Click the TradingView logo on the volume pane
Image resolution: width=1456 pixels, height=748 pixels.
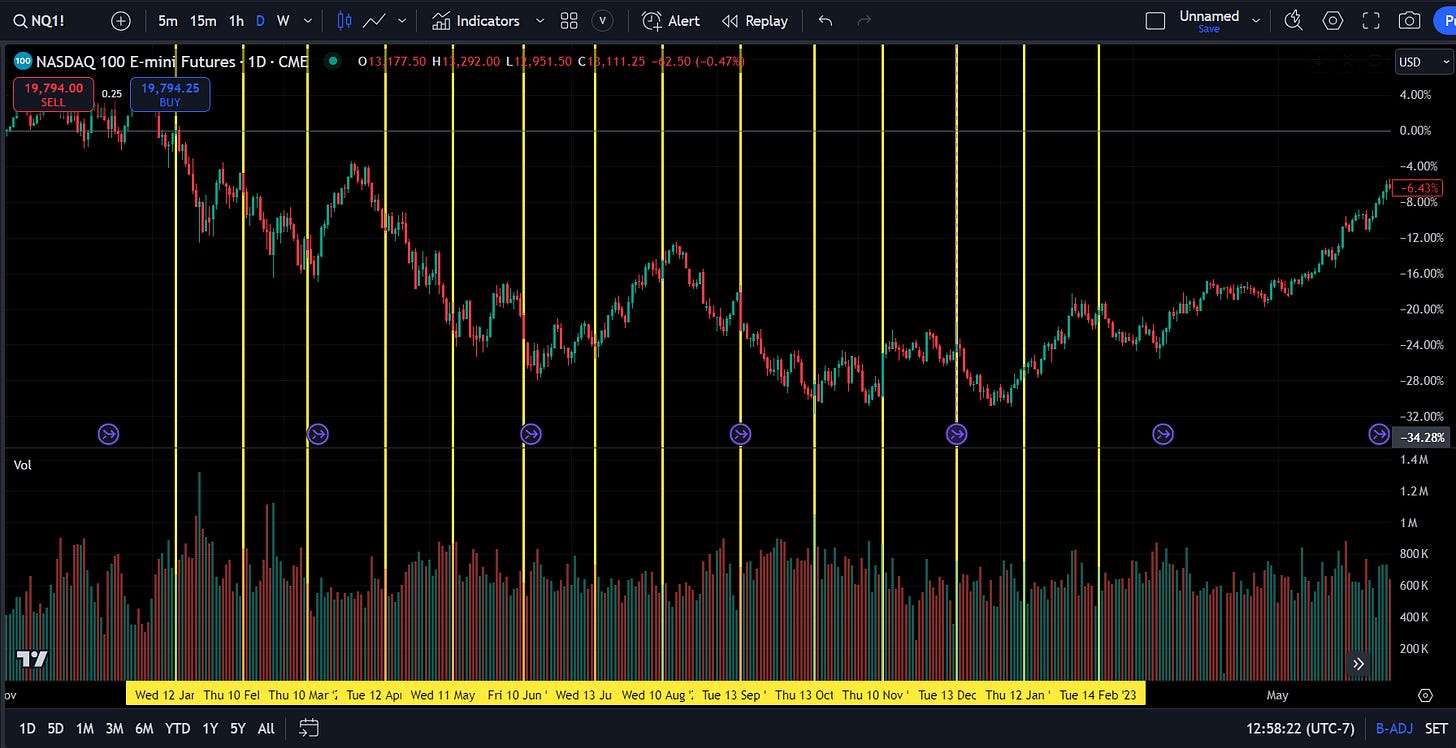pos(32,658)
